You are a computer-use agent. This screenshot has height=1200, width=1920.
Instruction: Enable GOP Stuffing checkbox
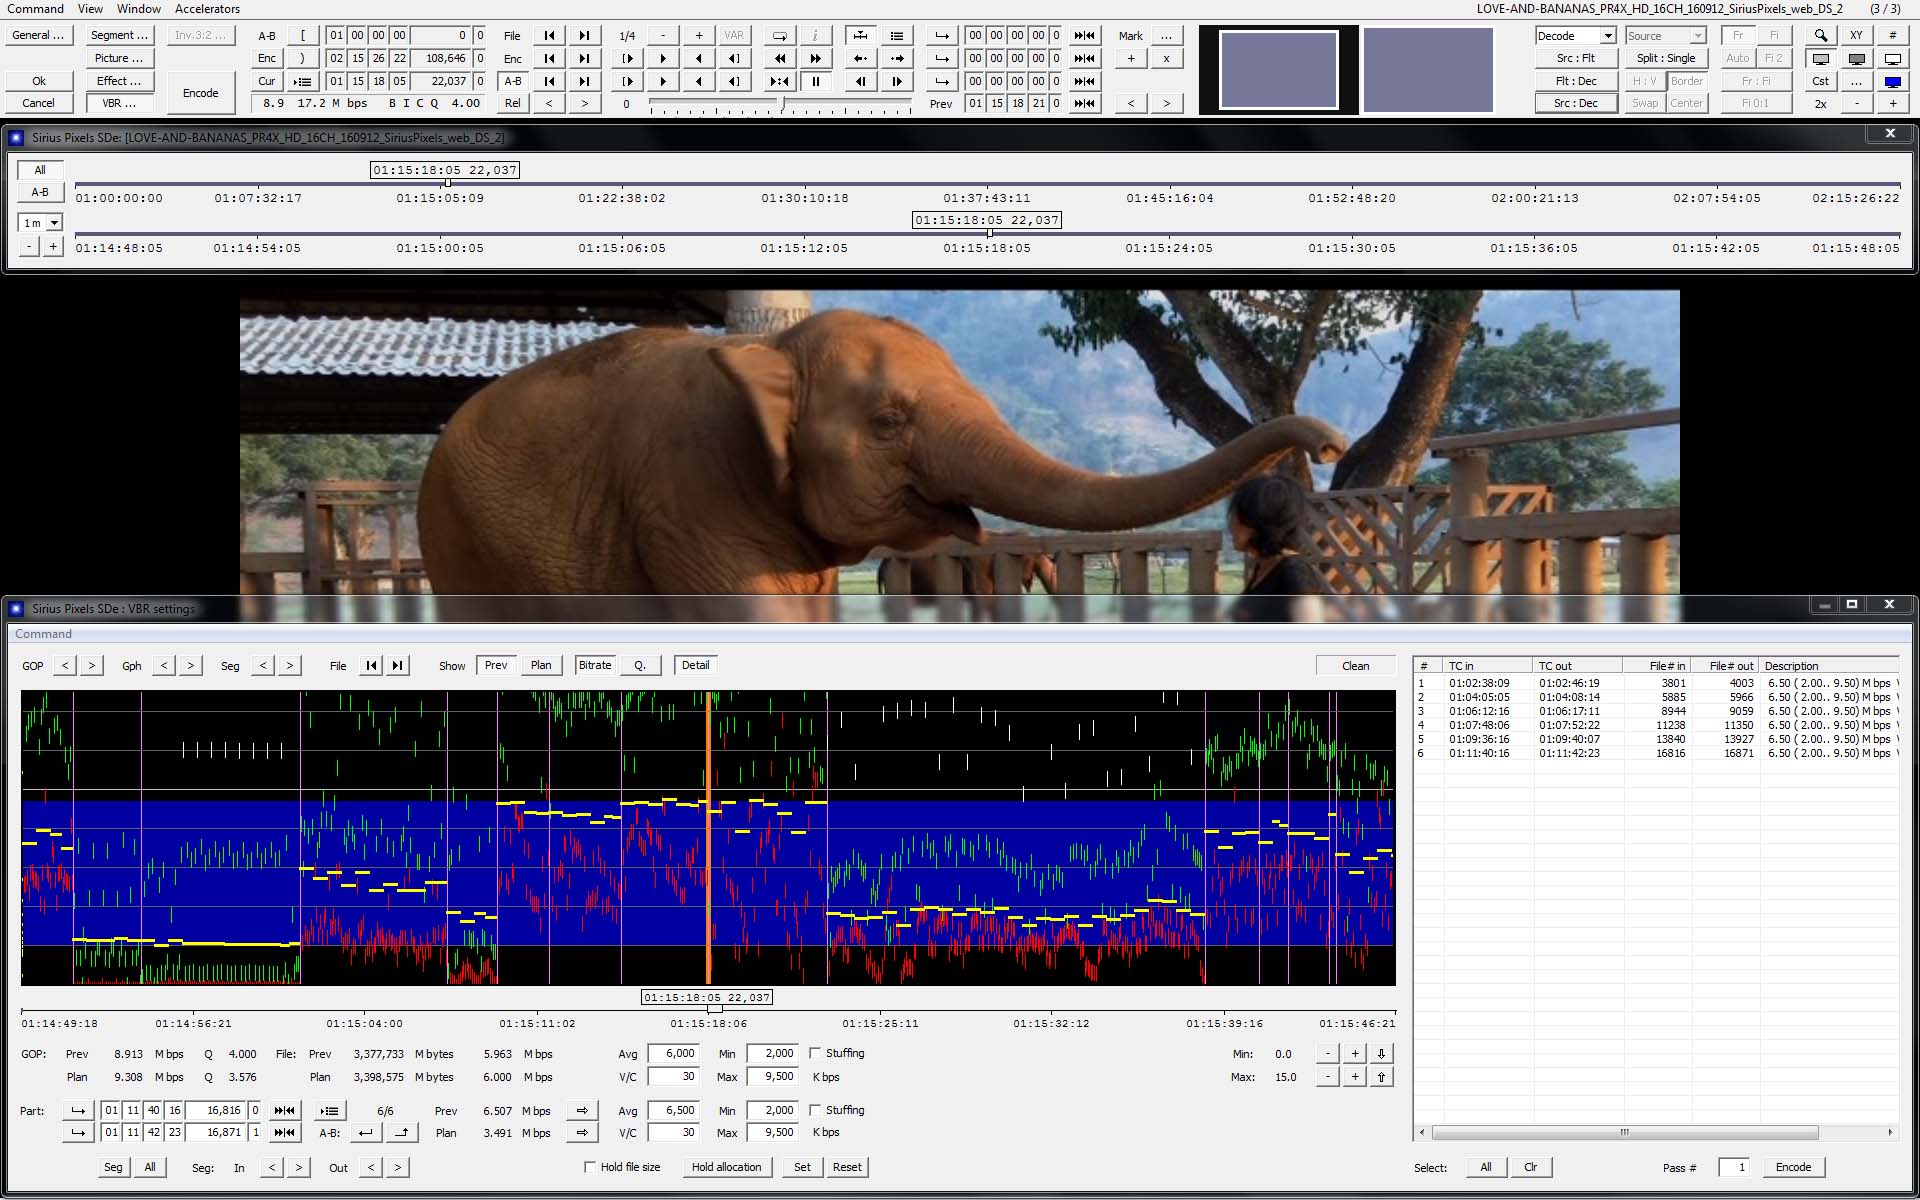815,1053
